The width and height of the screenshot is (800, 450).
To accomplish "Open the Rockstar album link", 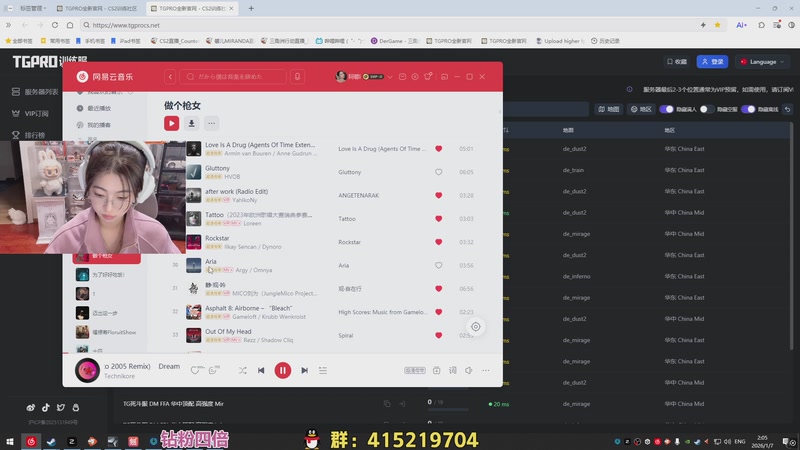I will pyautogui.click(x=349, y=242).
